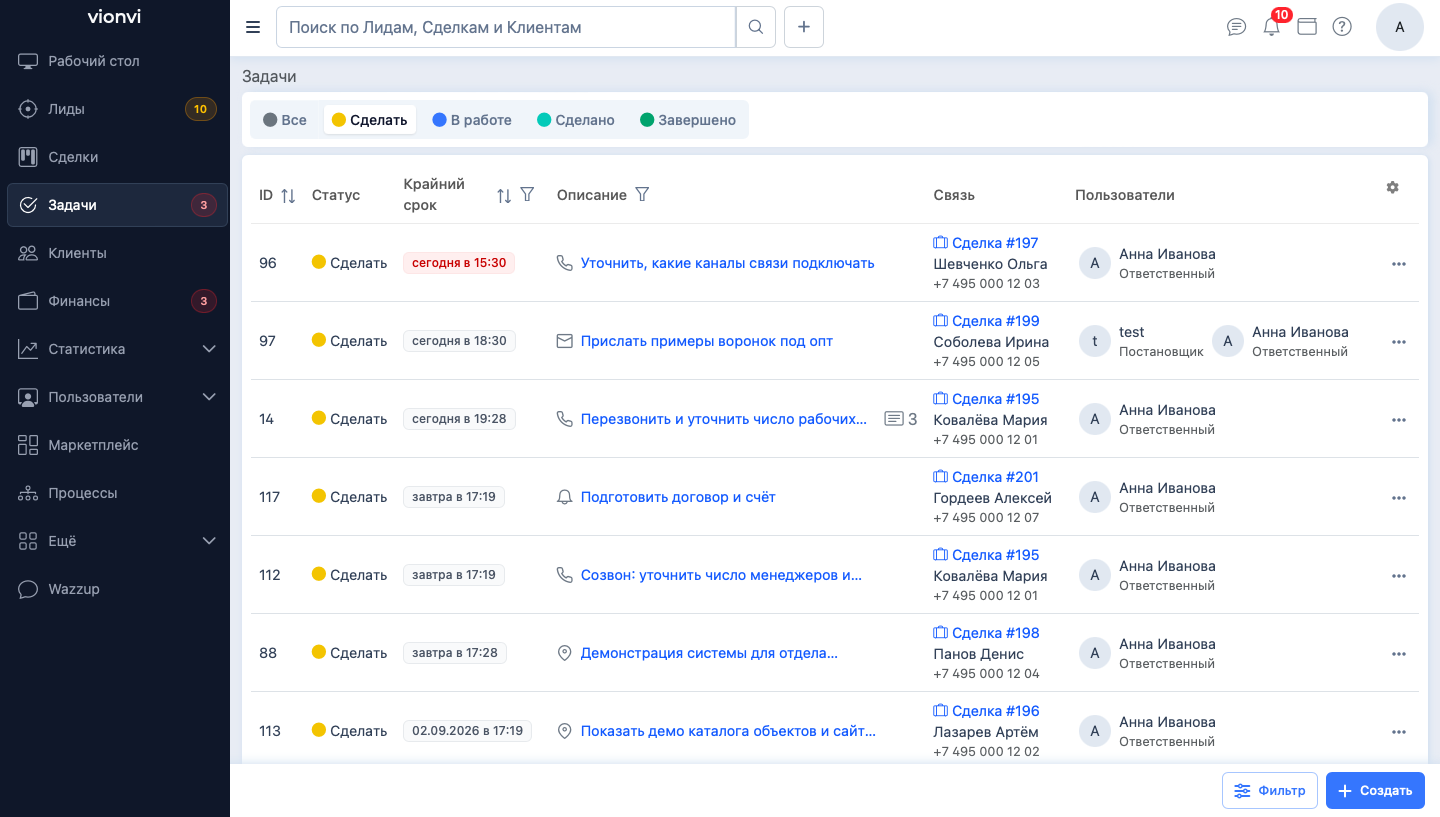Select the Все status tab
The width and height of the screenshot is (1440, 817).
click(285, 120)
